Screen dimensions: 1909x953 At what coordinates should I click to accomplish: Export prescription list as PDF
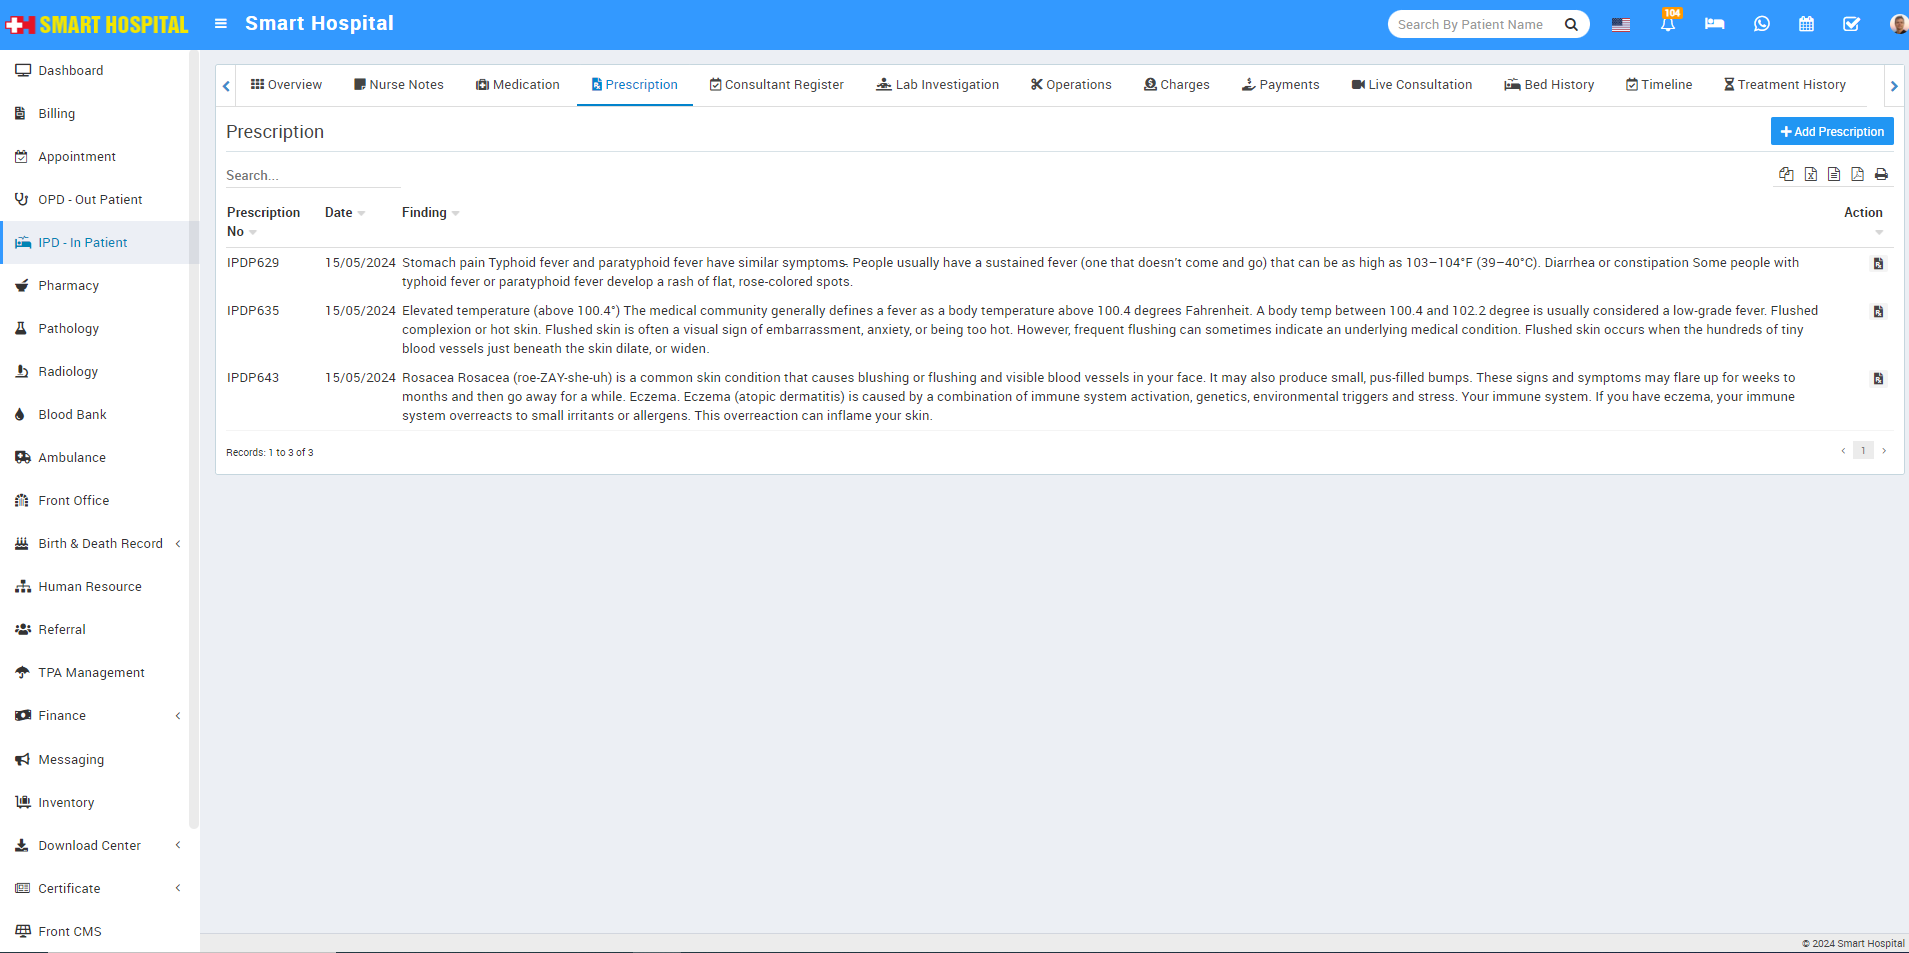[1857, 175]
